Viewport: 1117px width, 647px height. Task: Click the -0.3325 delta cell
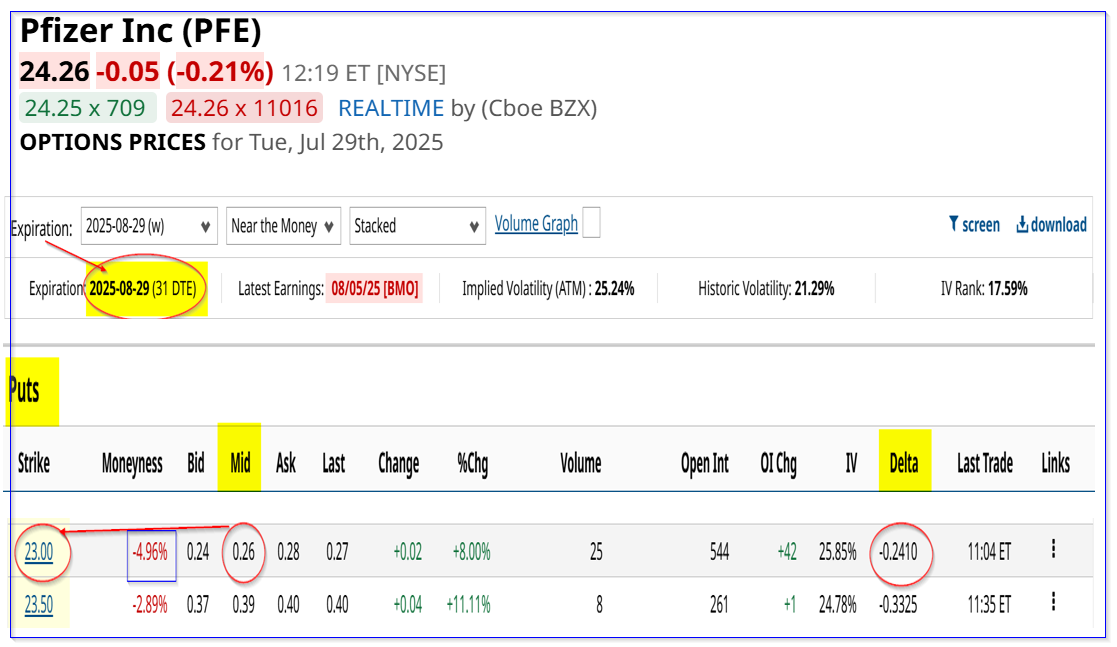coord(898,605)
